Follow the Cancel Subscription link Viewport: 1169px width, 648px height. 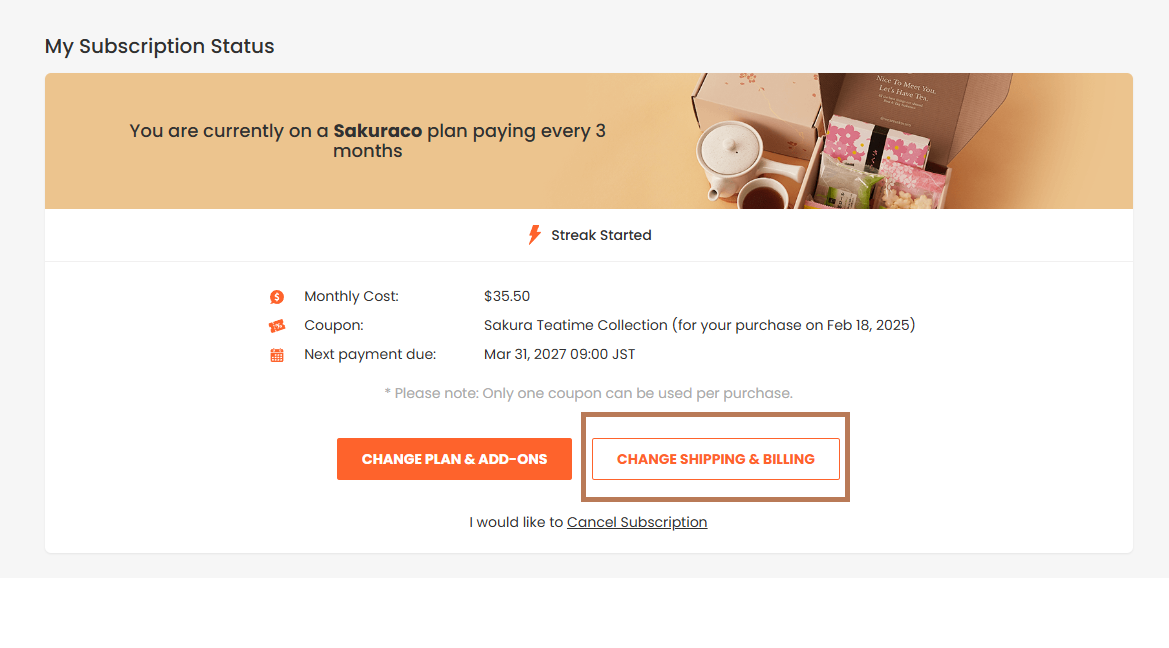point(637,522)
